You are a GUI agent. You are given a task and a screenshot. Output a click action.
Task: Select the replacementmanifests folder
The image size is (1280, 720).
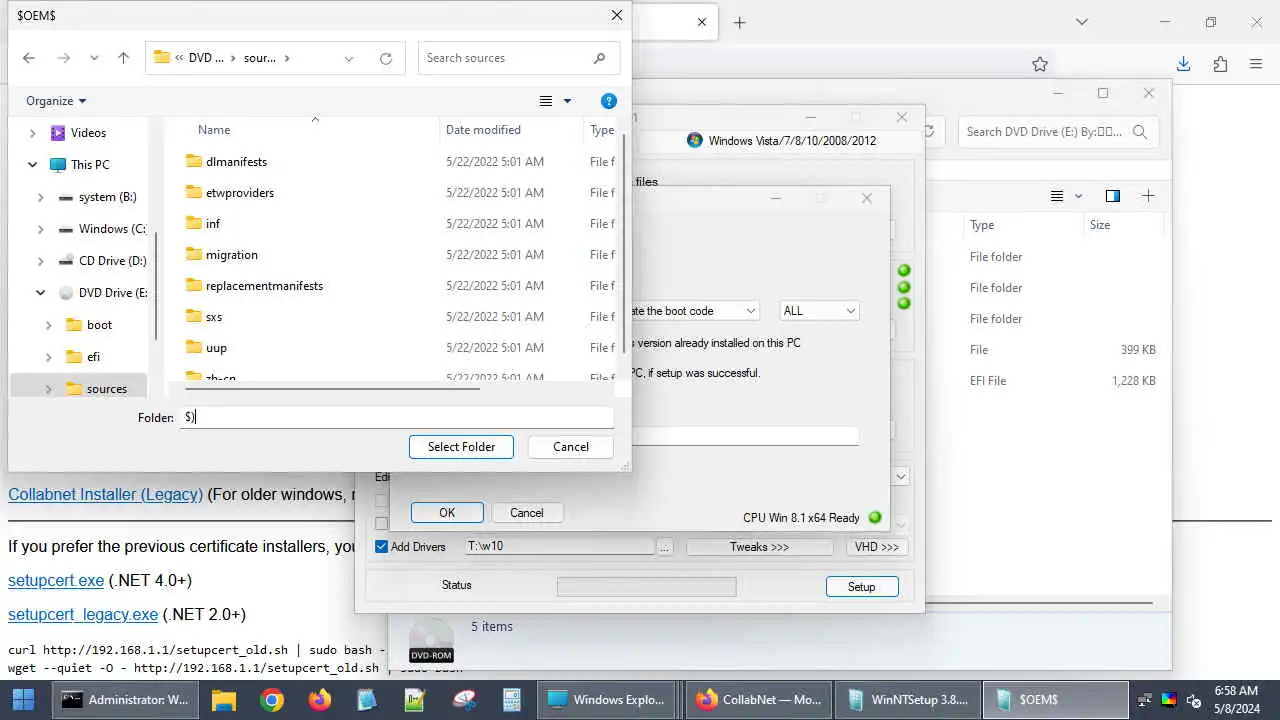click(264, 286)
